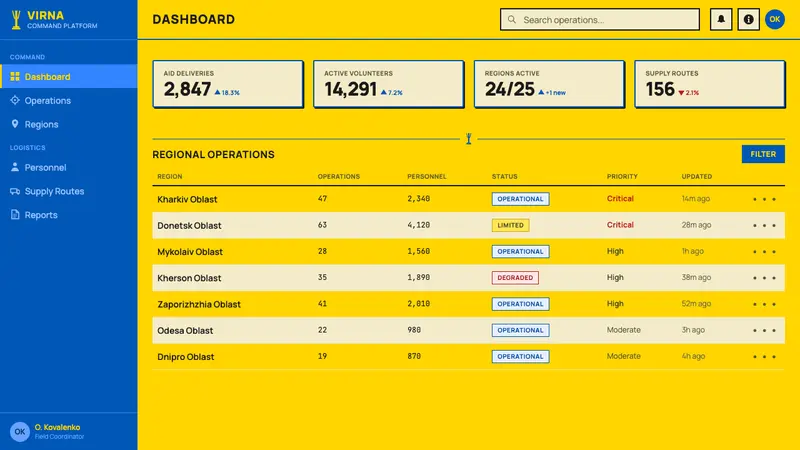Screen dimensions: 800x450
Task: Select Mykolaiv Oblast region name
Action: point(190,252)
